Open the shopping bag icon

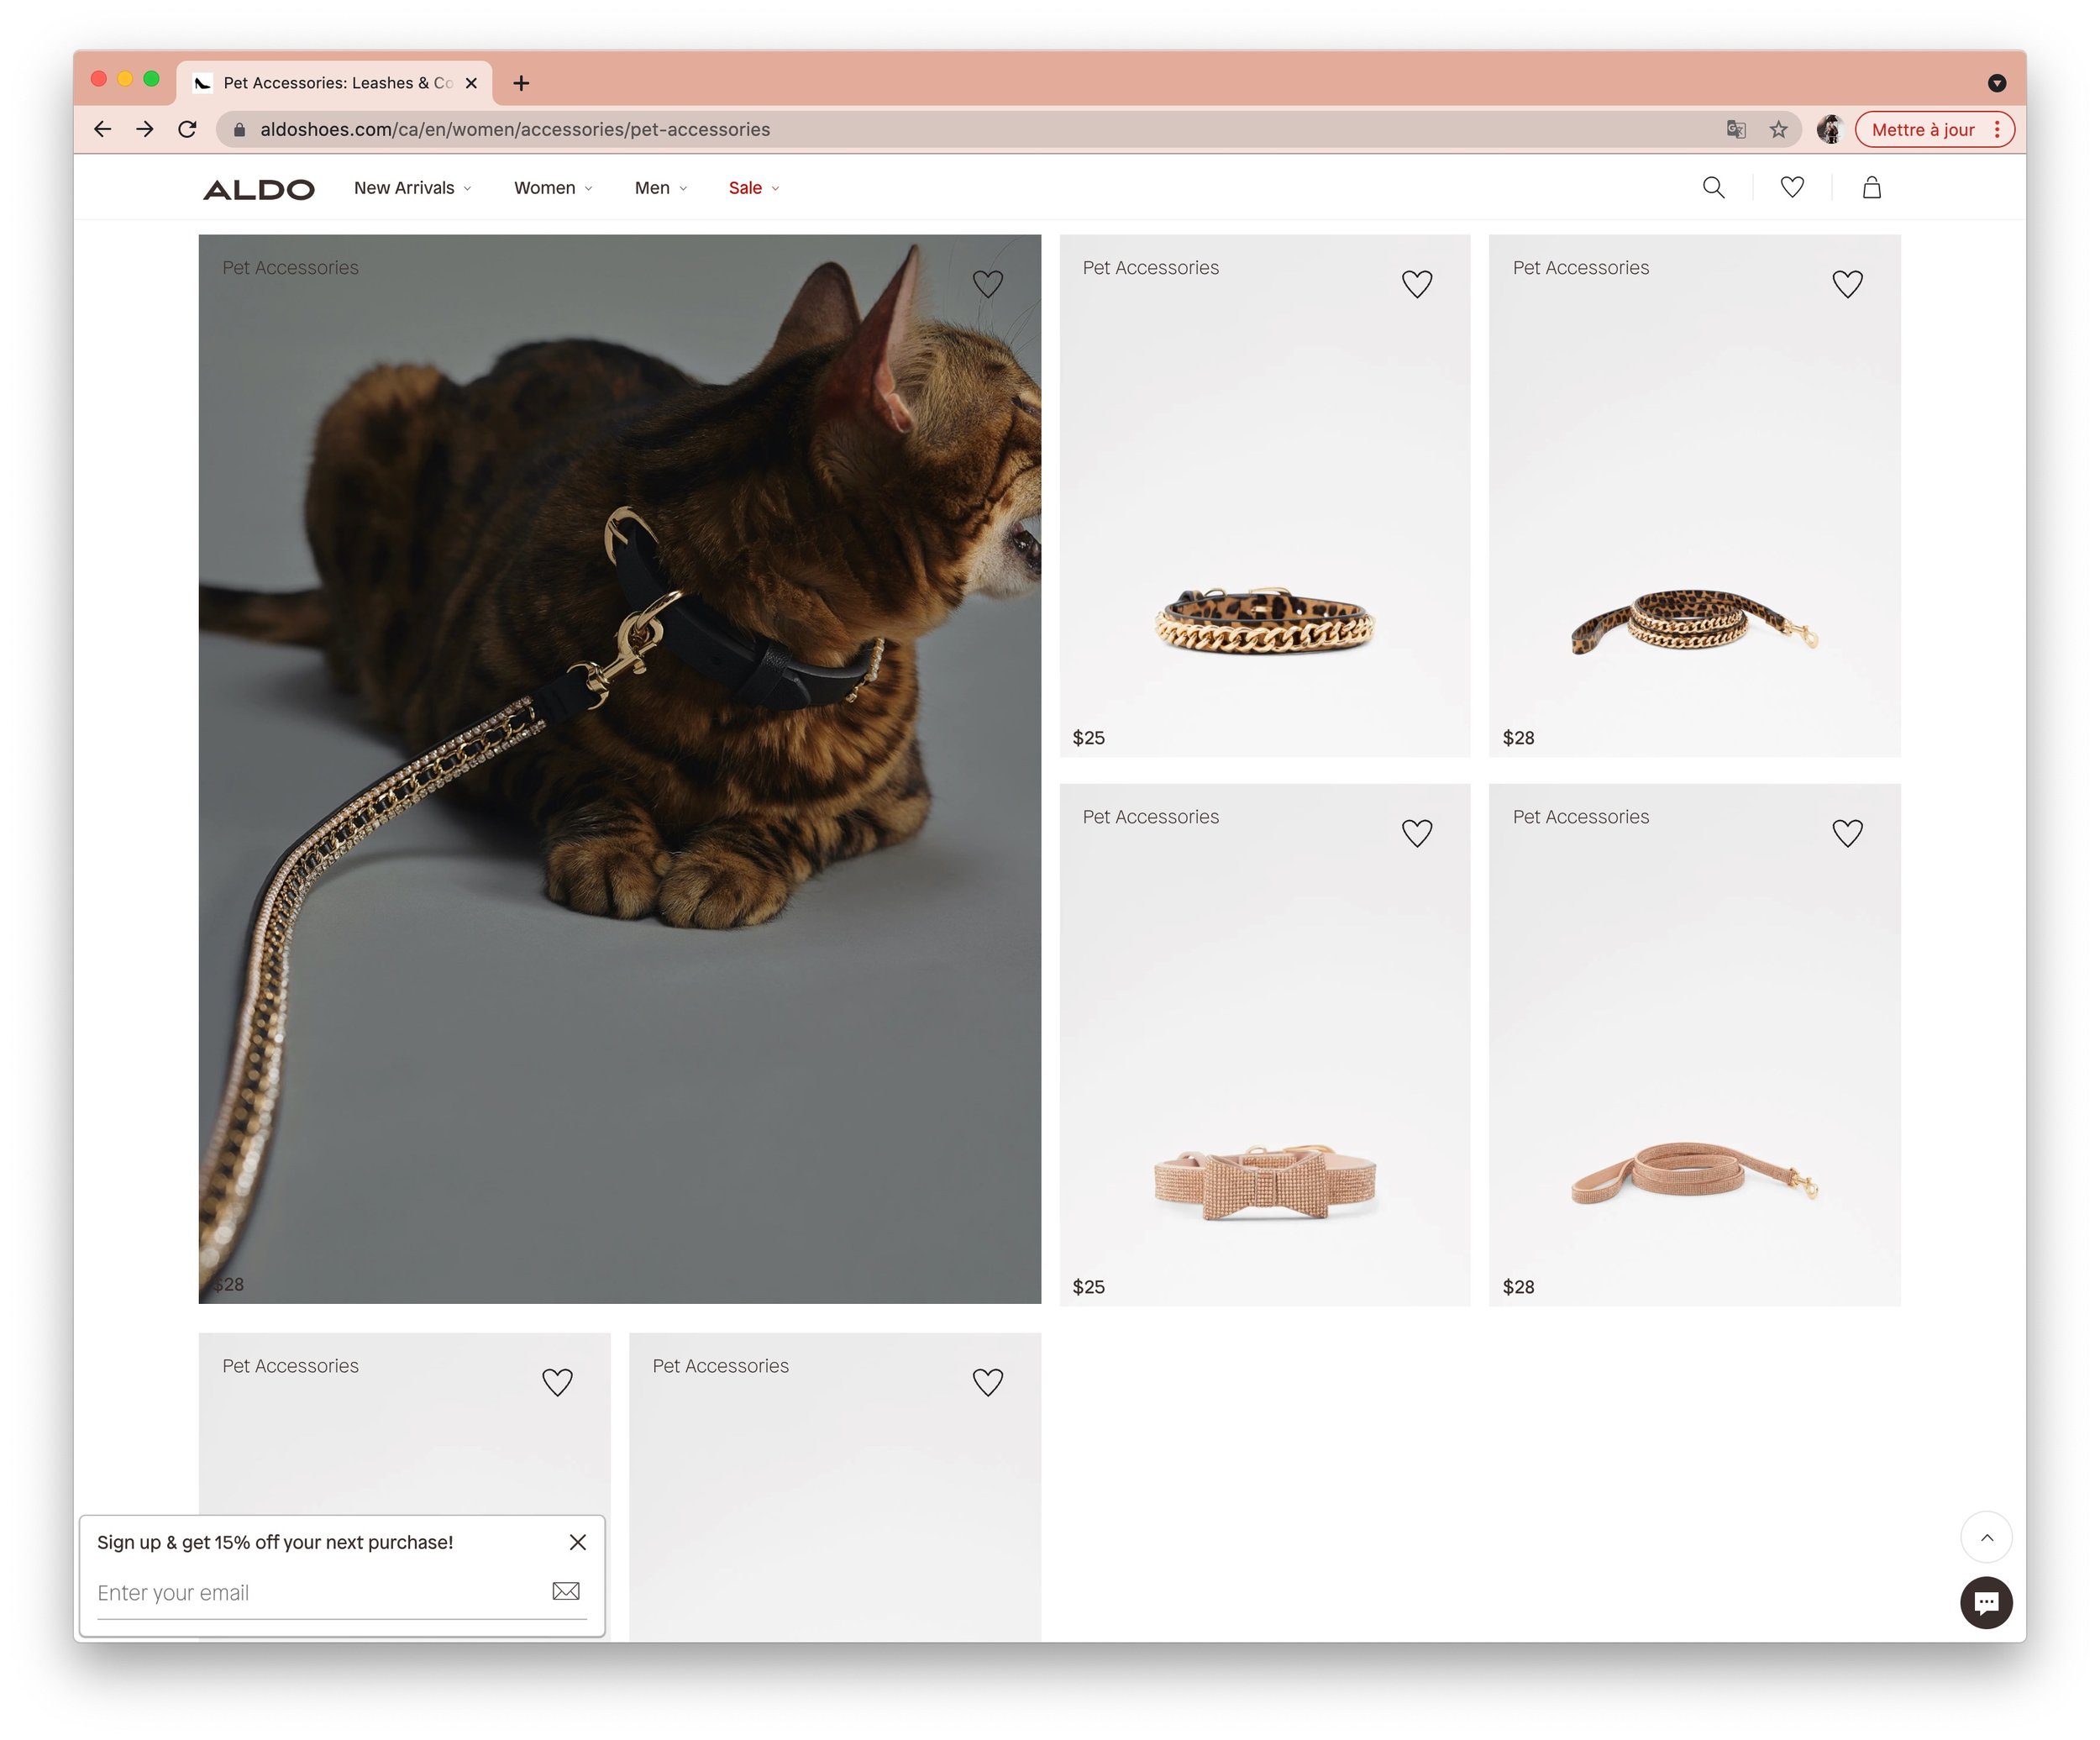pos(1872,187)
